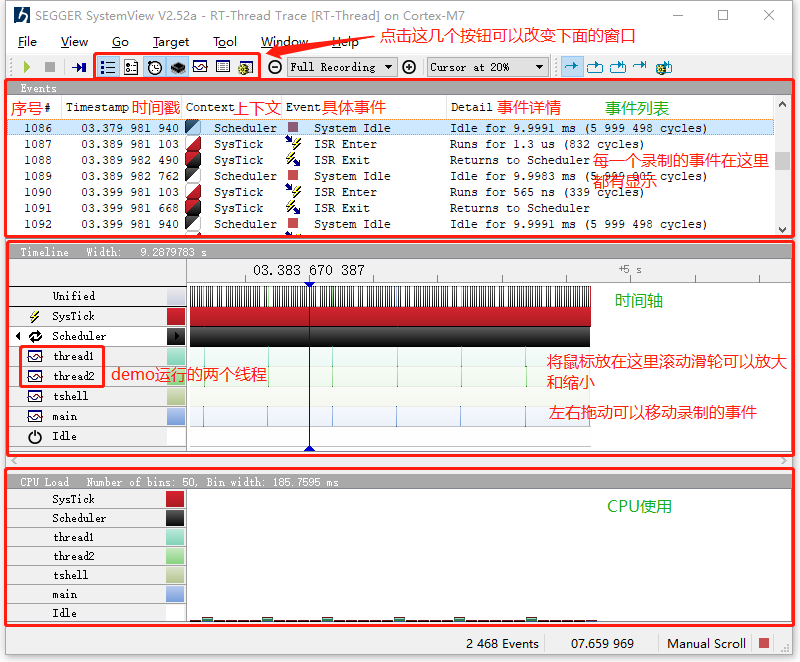Click the red SysTick color swatch in CPU Load
Image resolution: width=800 pixels, height=662 pixels.
click(x=175, y=499)
